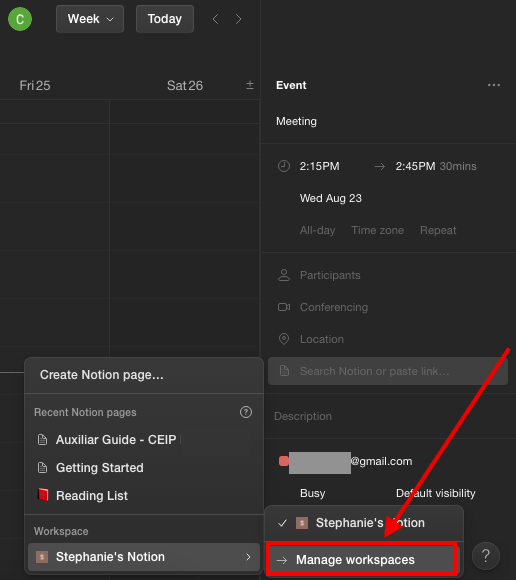This screenshot has height=580, width=516.
Task: Change the Default visibility setting
Action: point(435,493)
